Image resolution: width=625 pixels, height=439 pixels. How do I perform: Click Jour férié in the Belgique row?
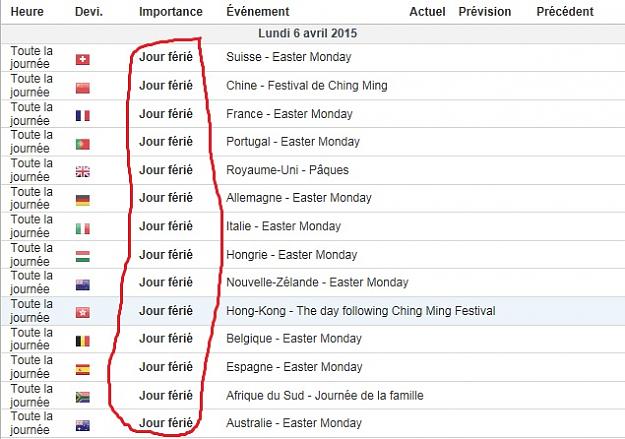point(166,339)
